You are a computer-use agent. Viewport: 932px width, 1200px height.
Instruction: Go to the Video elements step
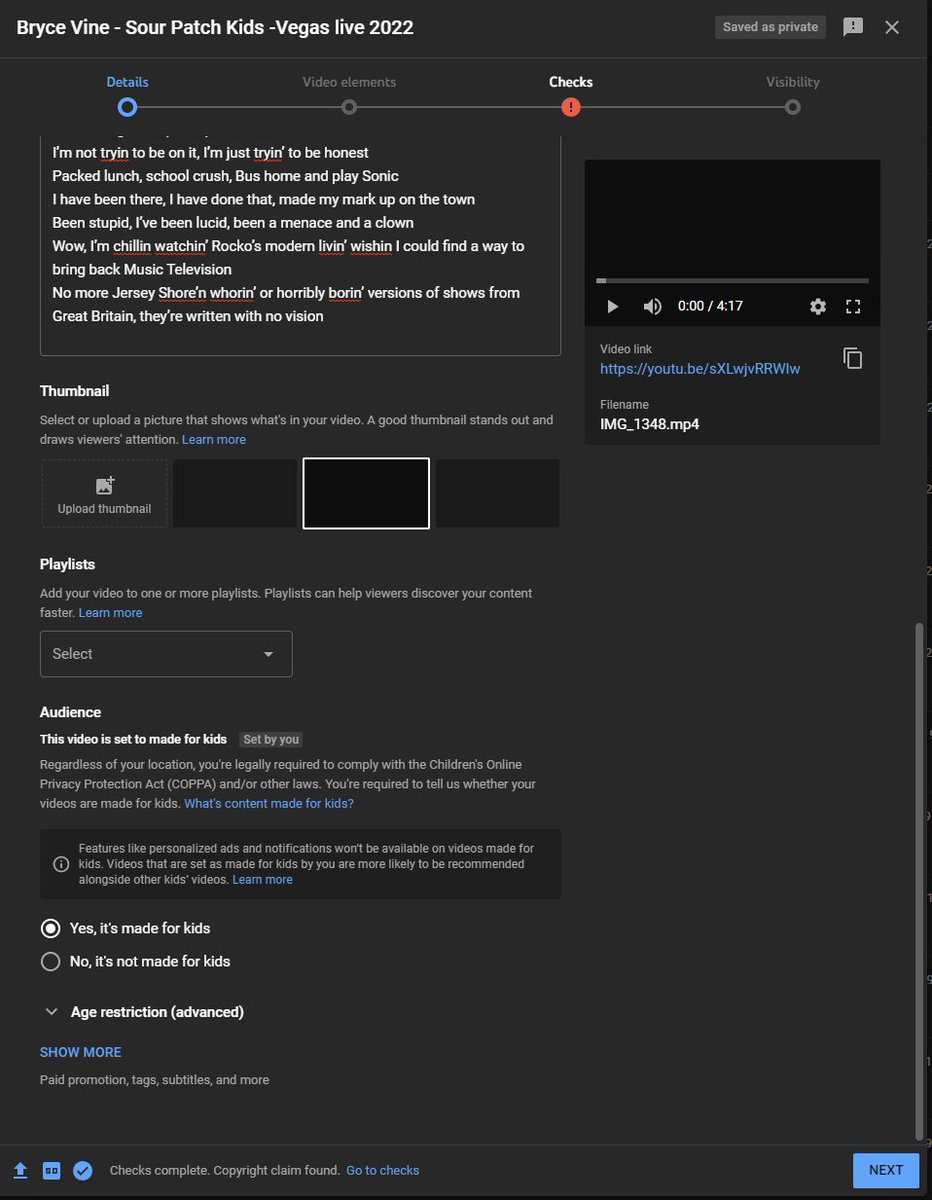pos(349,95)
